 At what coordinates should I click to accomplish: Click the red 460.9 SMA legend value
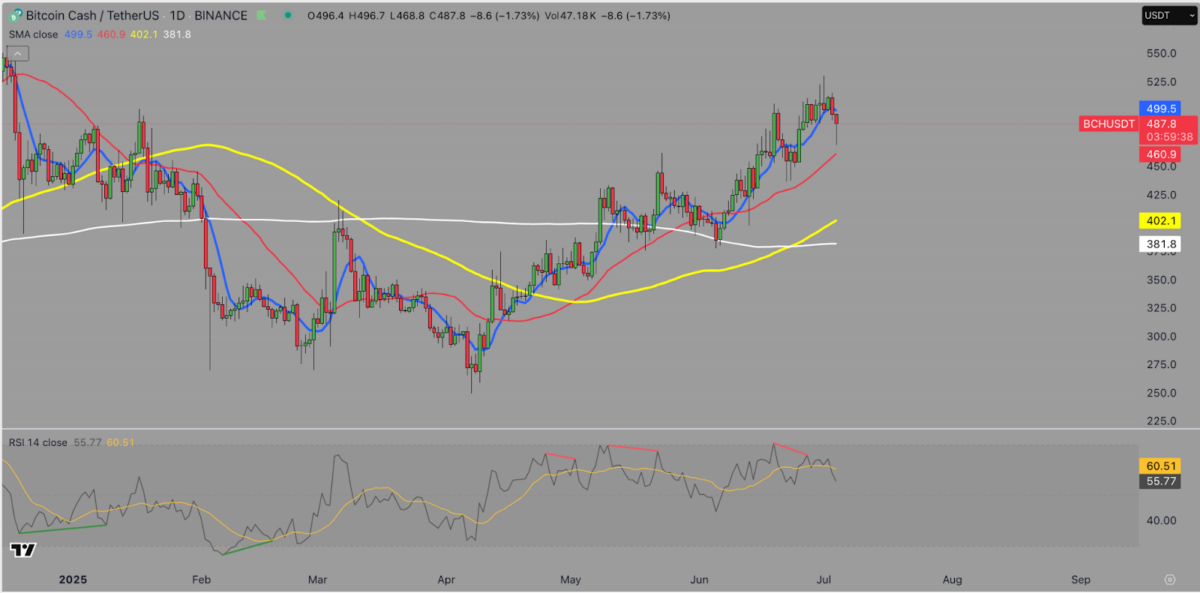(111, 34)
